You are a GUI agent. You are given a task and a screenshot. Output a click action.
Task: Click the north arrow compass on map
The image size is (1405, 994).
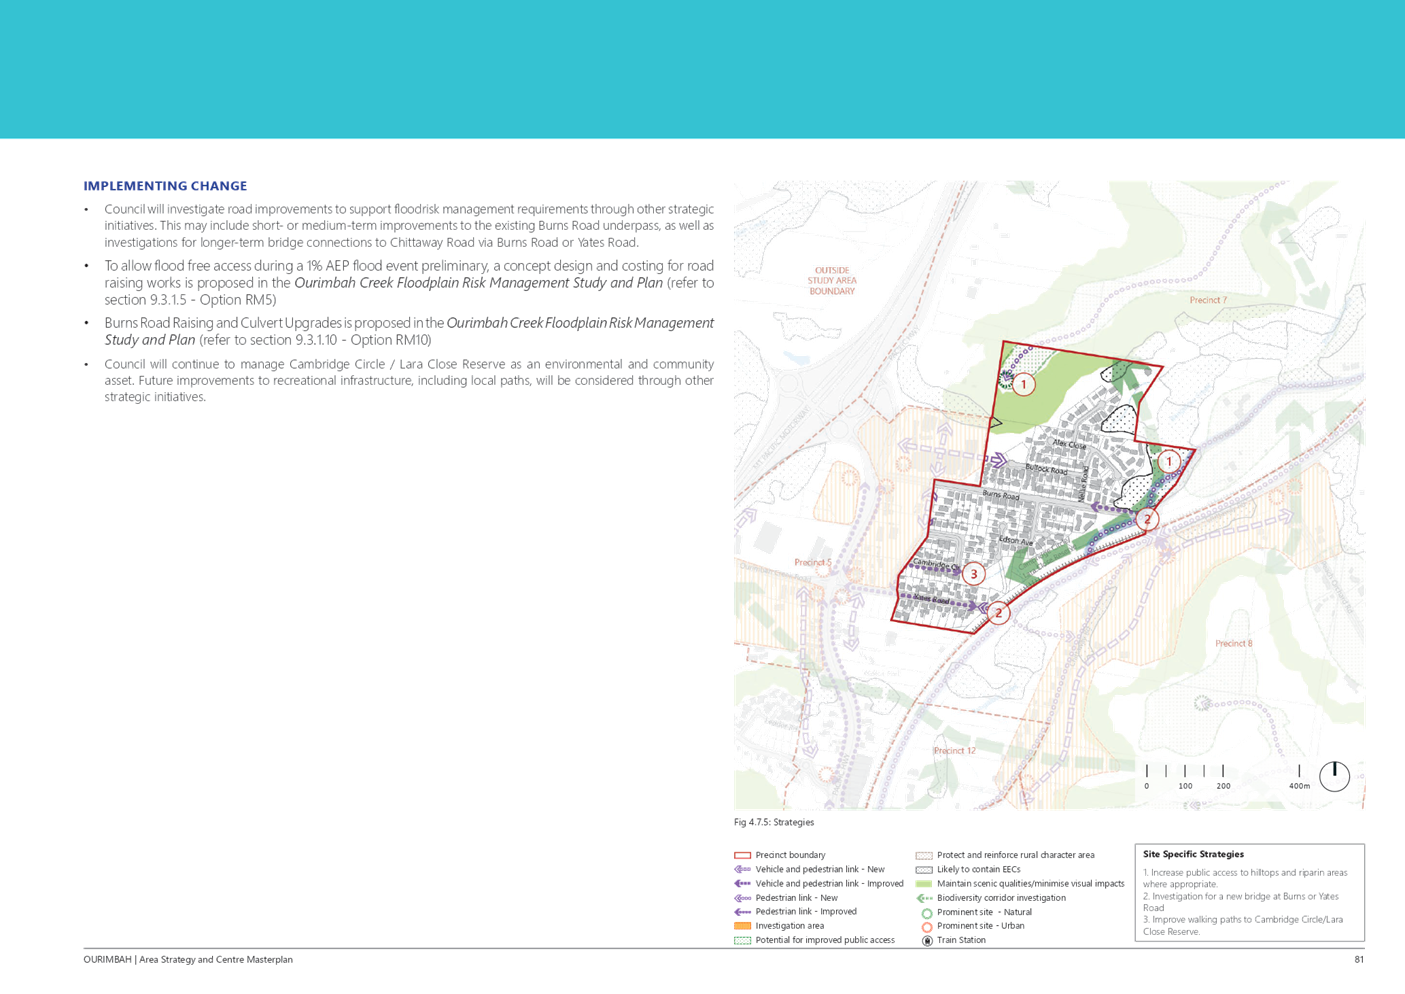click(1334, 776)
